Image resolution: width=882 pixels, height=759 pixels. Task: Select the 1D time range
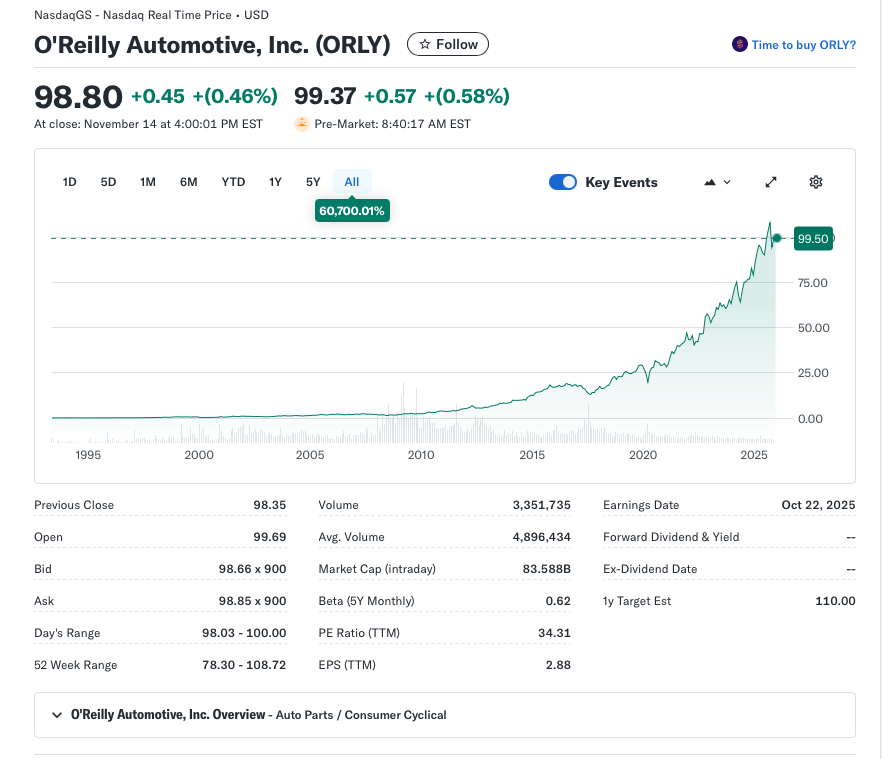[x=70, y=182]
